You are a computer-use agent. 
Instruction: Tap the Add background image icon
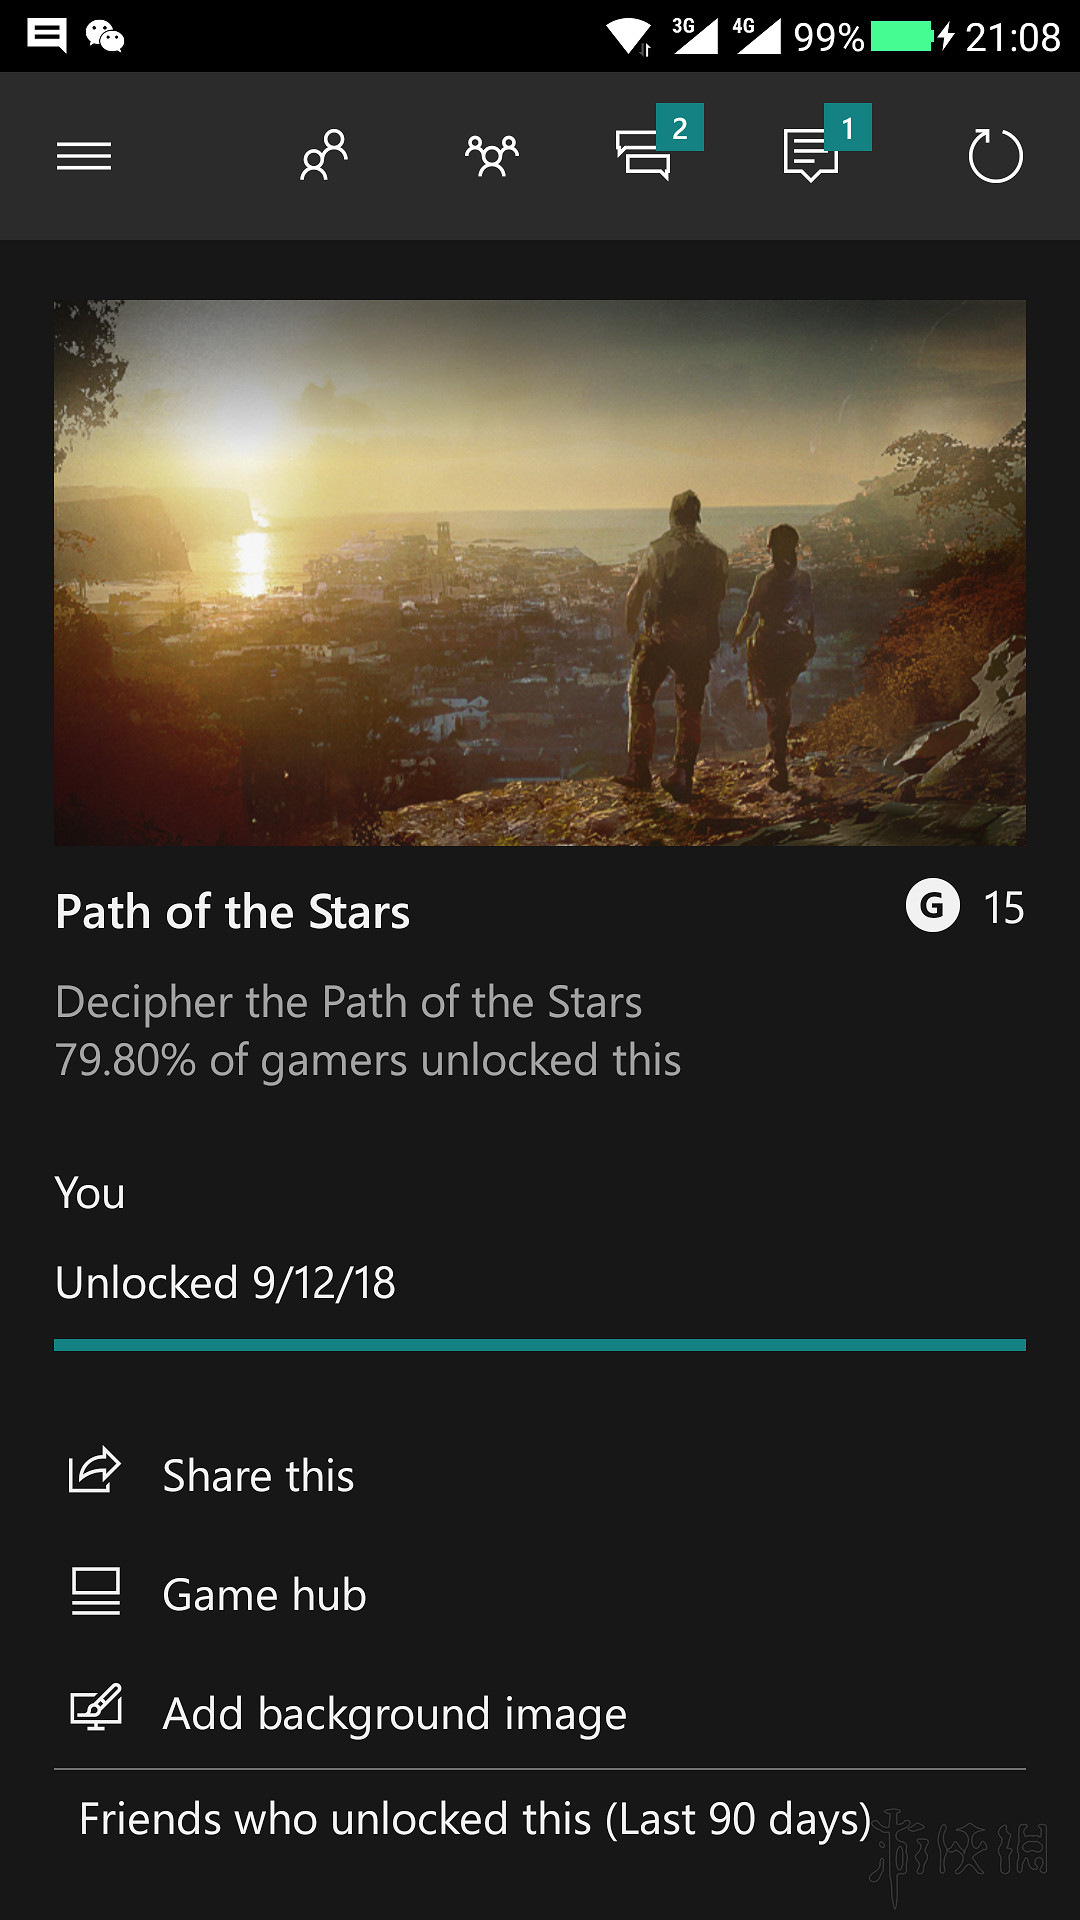pyautogui.click(x=96, y=1709)
